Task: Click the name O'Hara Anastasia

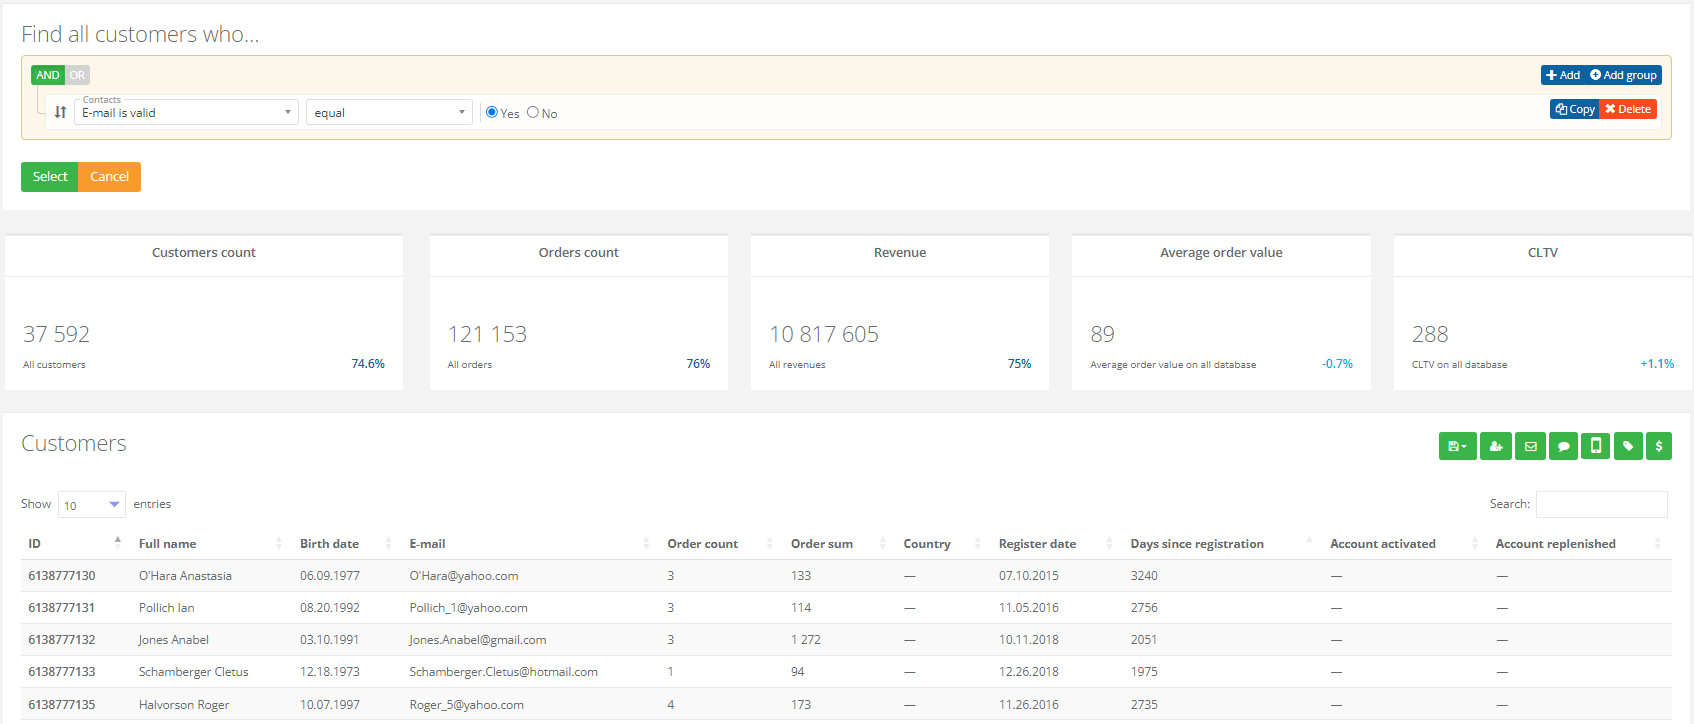Action: [185, 576]
